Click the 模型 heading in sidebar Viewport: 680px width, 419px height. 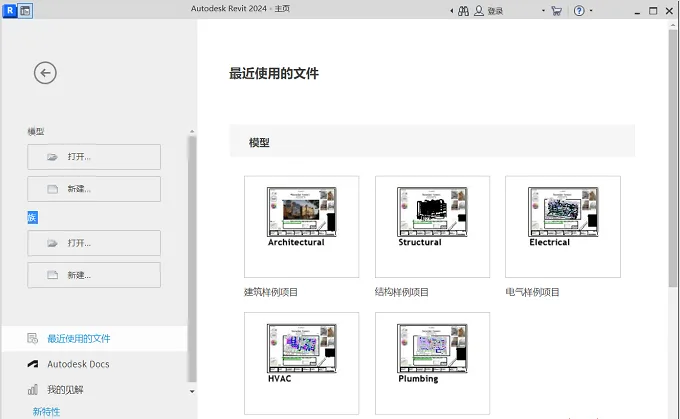click(36, 131)
